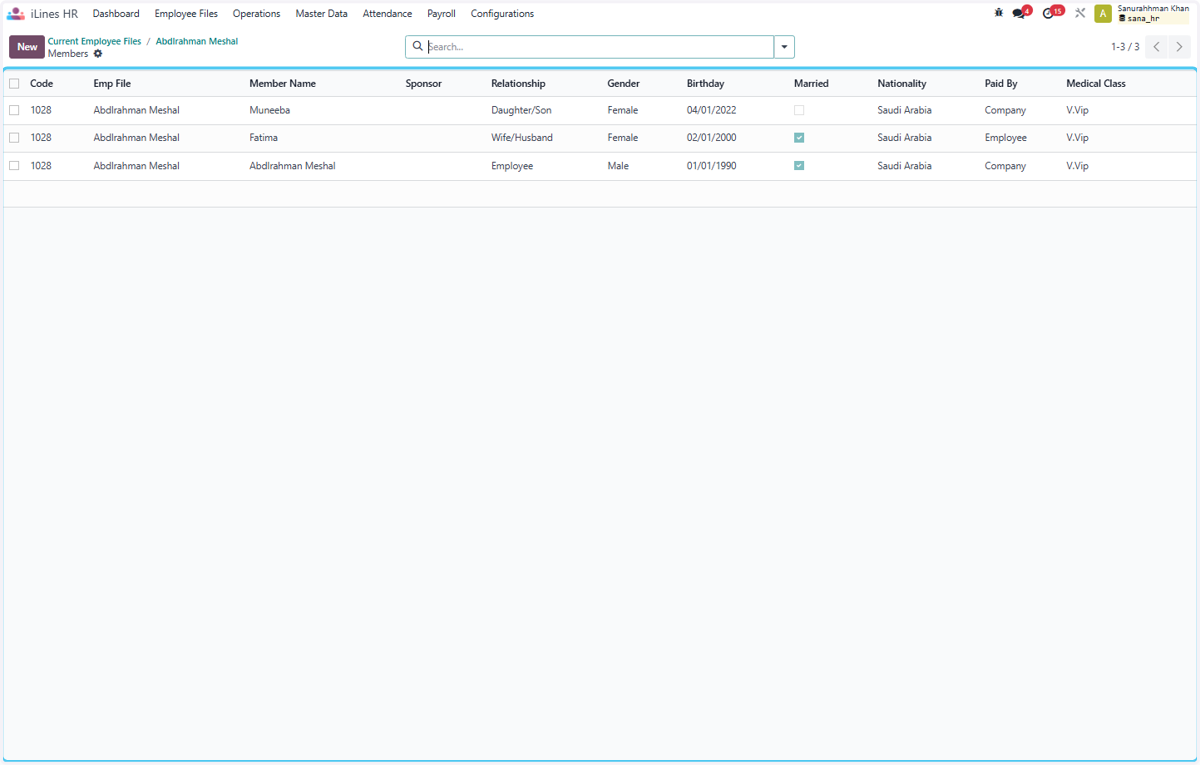Sort by the Medical Class column header
This screenshot has width=1200, height=765.
[x=1096, y=84]
